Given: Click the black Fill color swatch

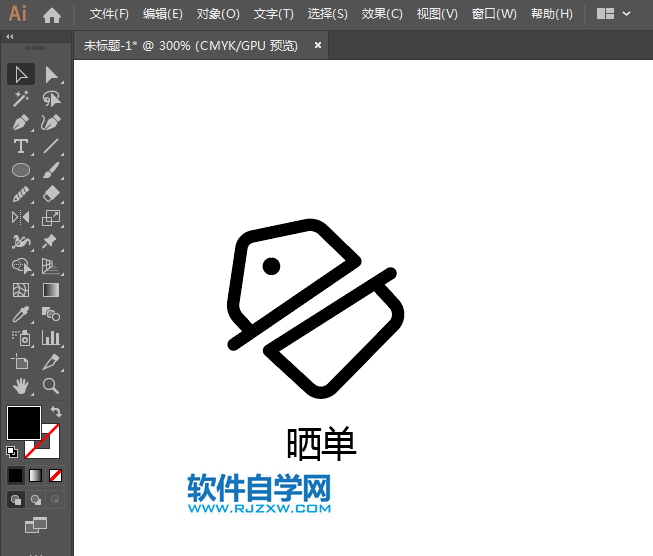Looking at the screenshot, I should click(x=24, y=423).
